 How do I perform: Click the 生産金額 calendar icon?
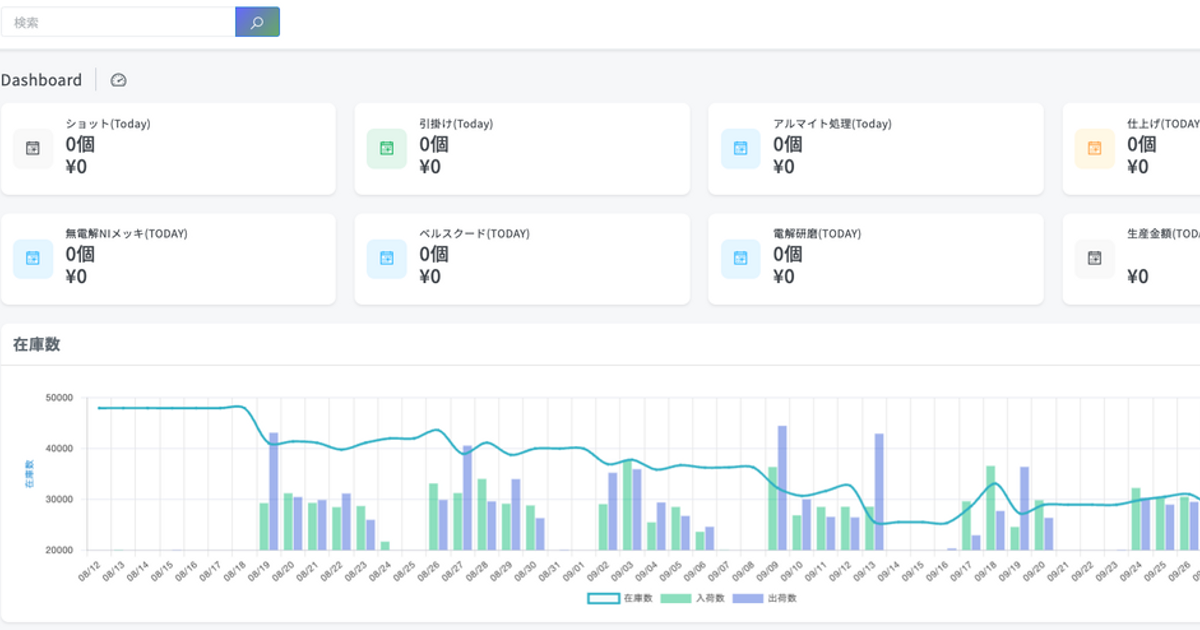(1095, 258)
